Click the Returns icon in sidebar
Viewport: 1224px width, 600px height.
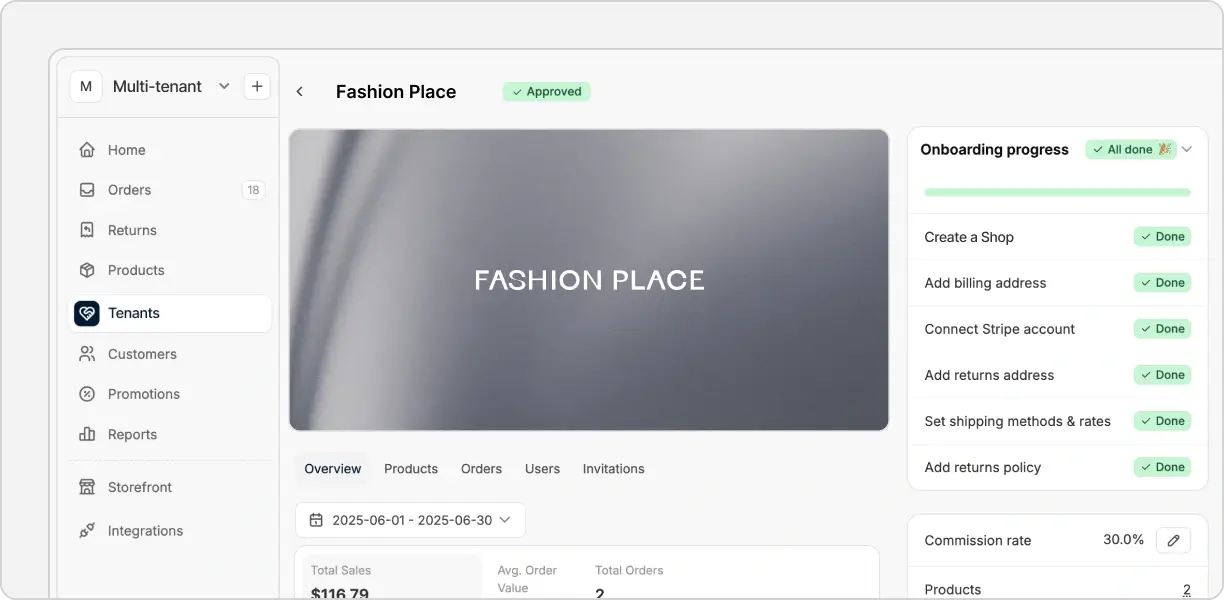tap(89, 229)
